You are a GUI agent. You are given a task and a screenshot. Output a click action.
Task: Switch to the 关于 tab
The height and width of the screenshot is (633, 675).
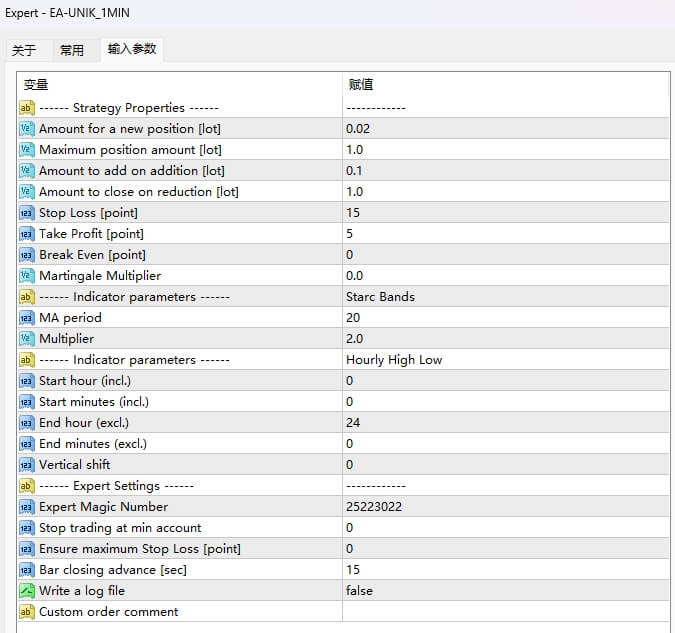click(24, 50)
